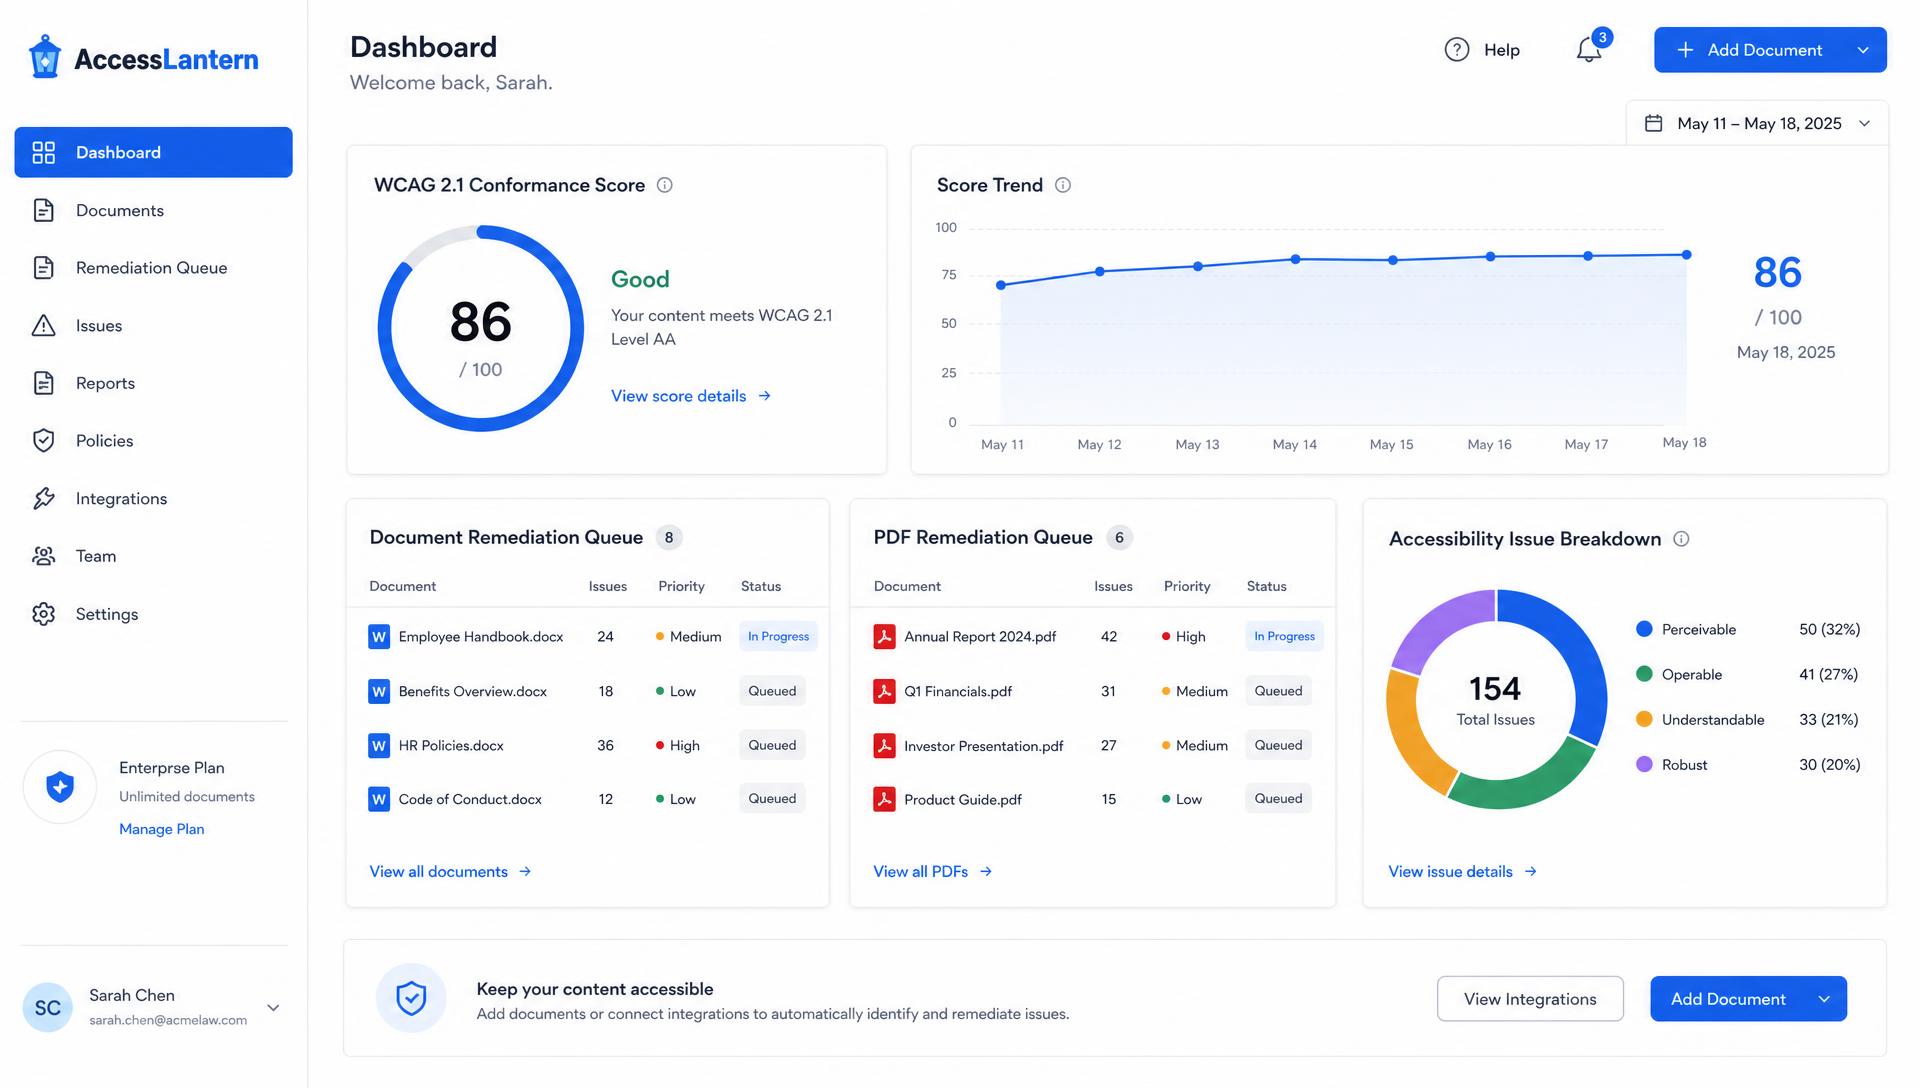Screen dimensions: 1920x1088
Task: Click the Robust purple legend dot
Action: click(1644, 764)
